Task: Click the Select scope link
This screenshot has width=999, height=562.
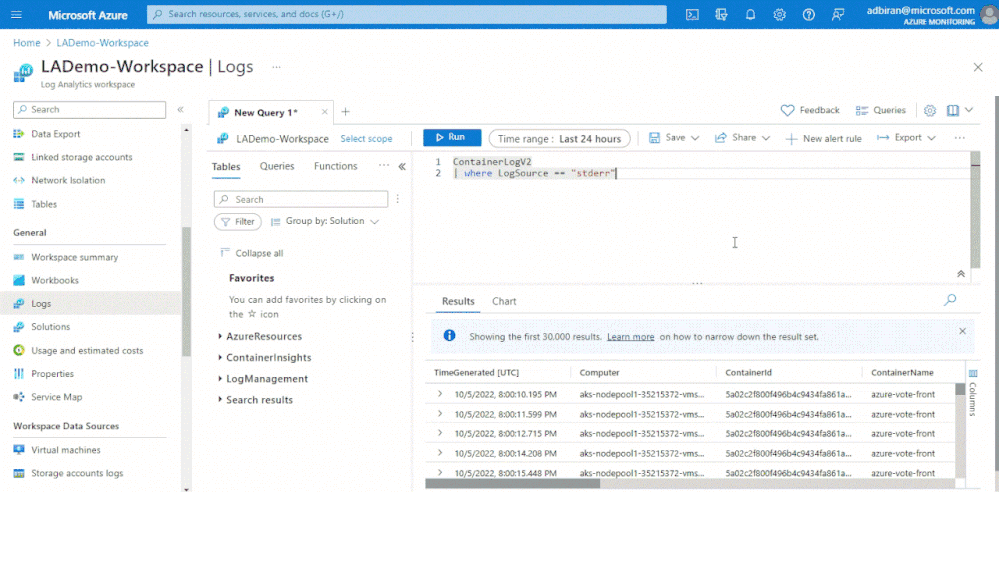Action: click(366, 138)
